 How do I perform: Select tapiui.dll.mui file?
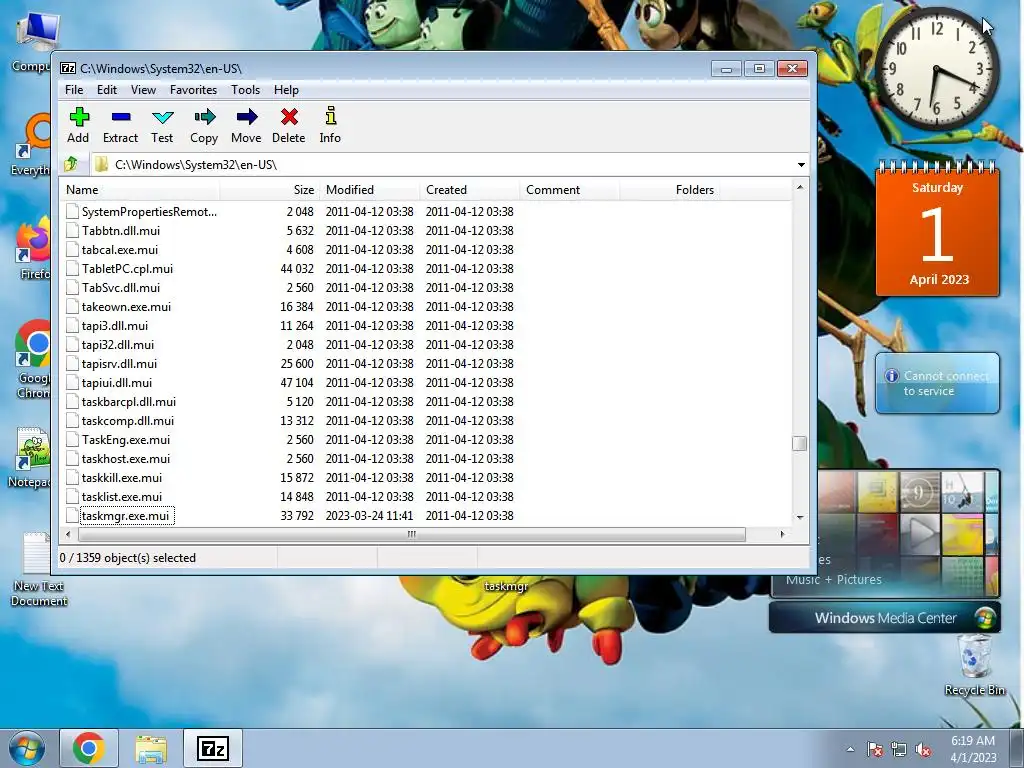(x=117, y=382)
